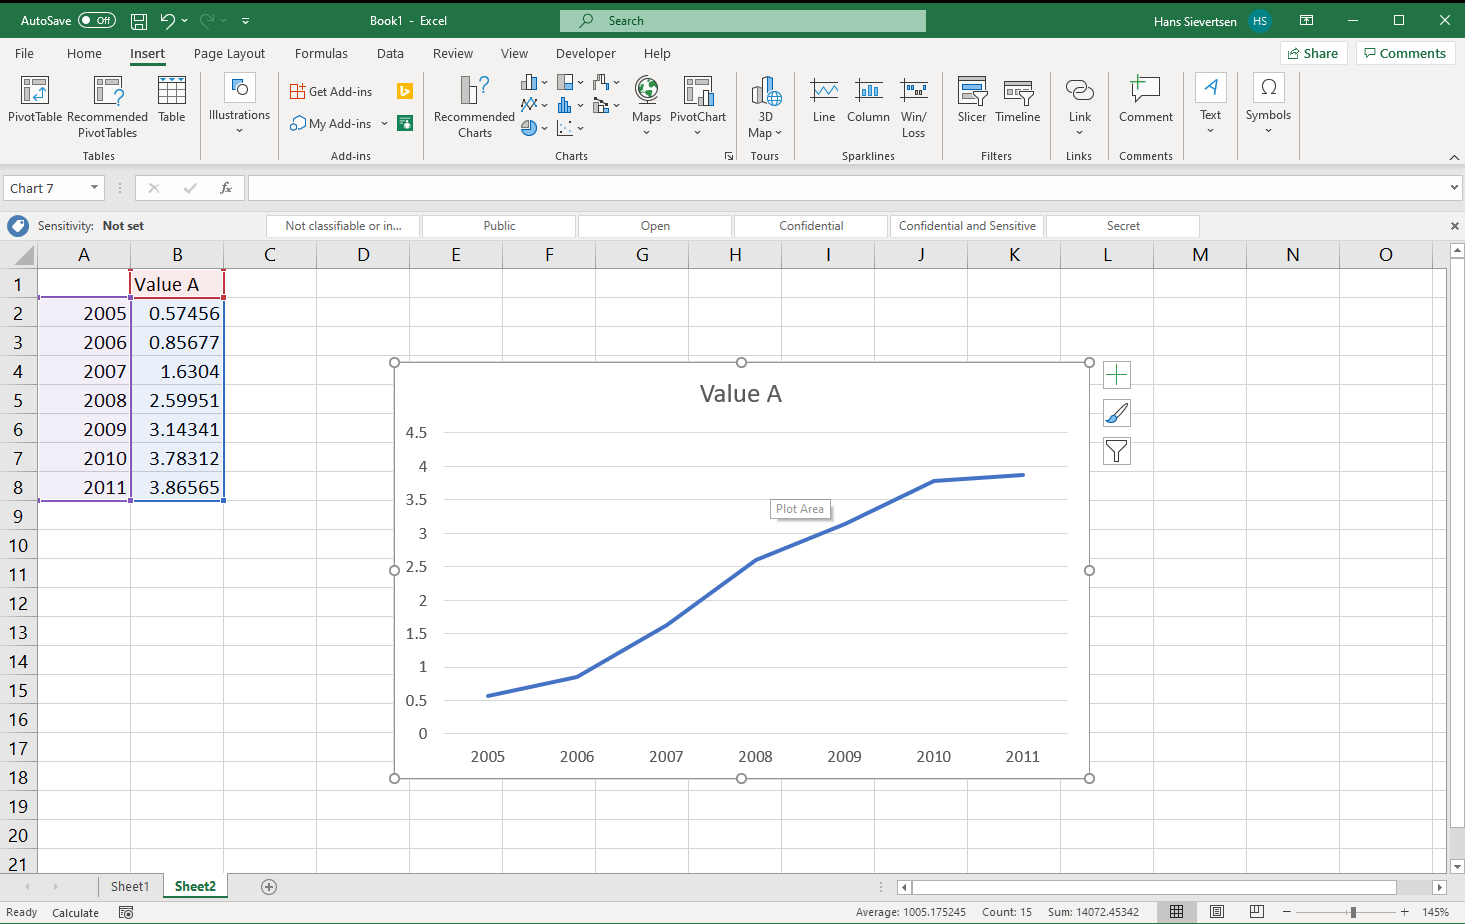Open the Comments pane button
The image size is (1465, 924).
(1406, 53)
